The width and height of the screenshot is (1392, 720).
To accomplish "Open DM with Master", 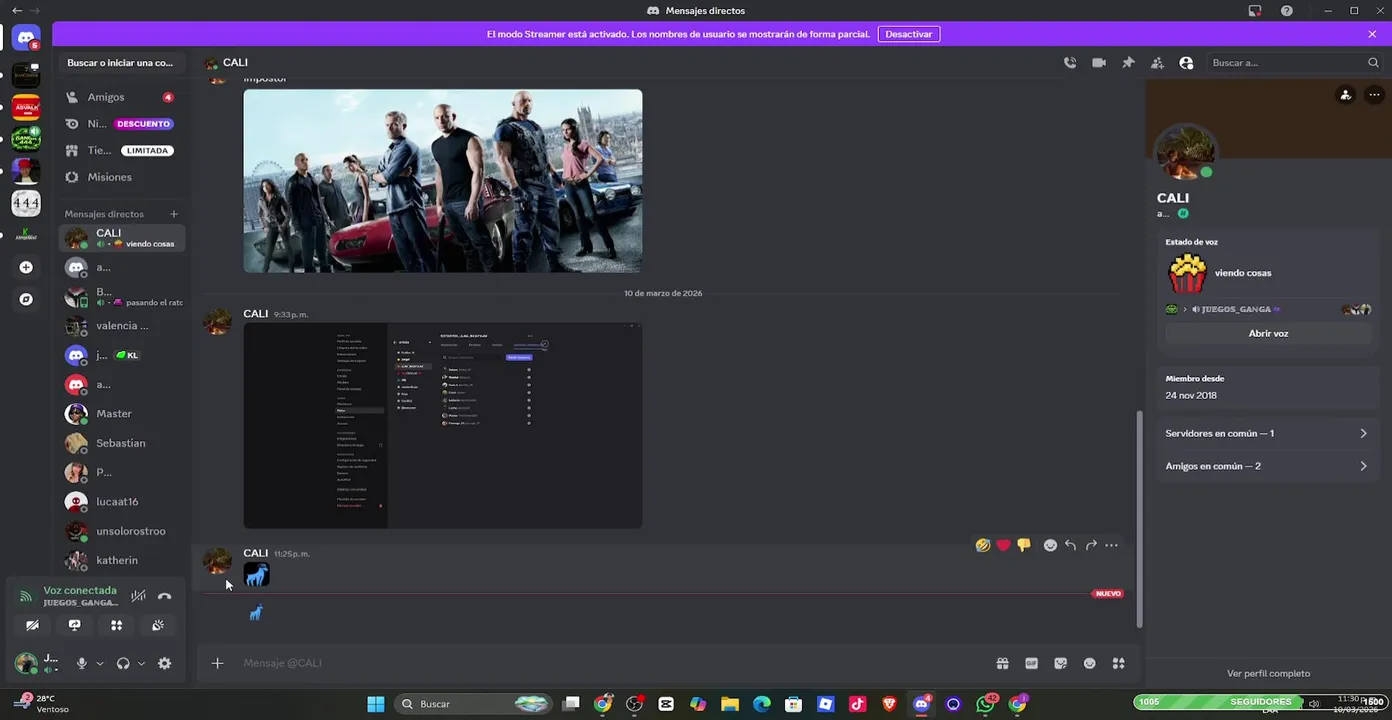I will (x=122, y=414).
